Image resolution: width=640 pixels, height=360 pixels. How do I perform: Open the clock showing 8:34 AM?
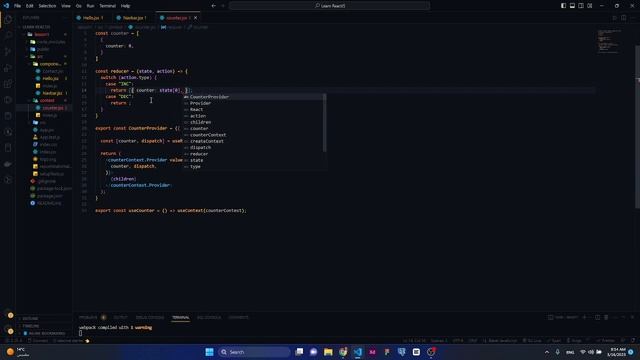coord(616,352)
